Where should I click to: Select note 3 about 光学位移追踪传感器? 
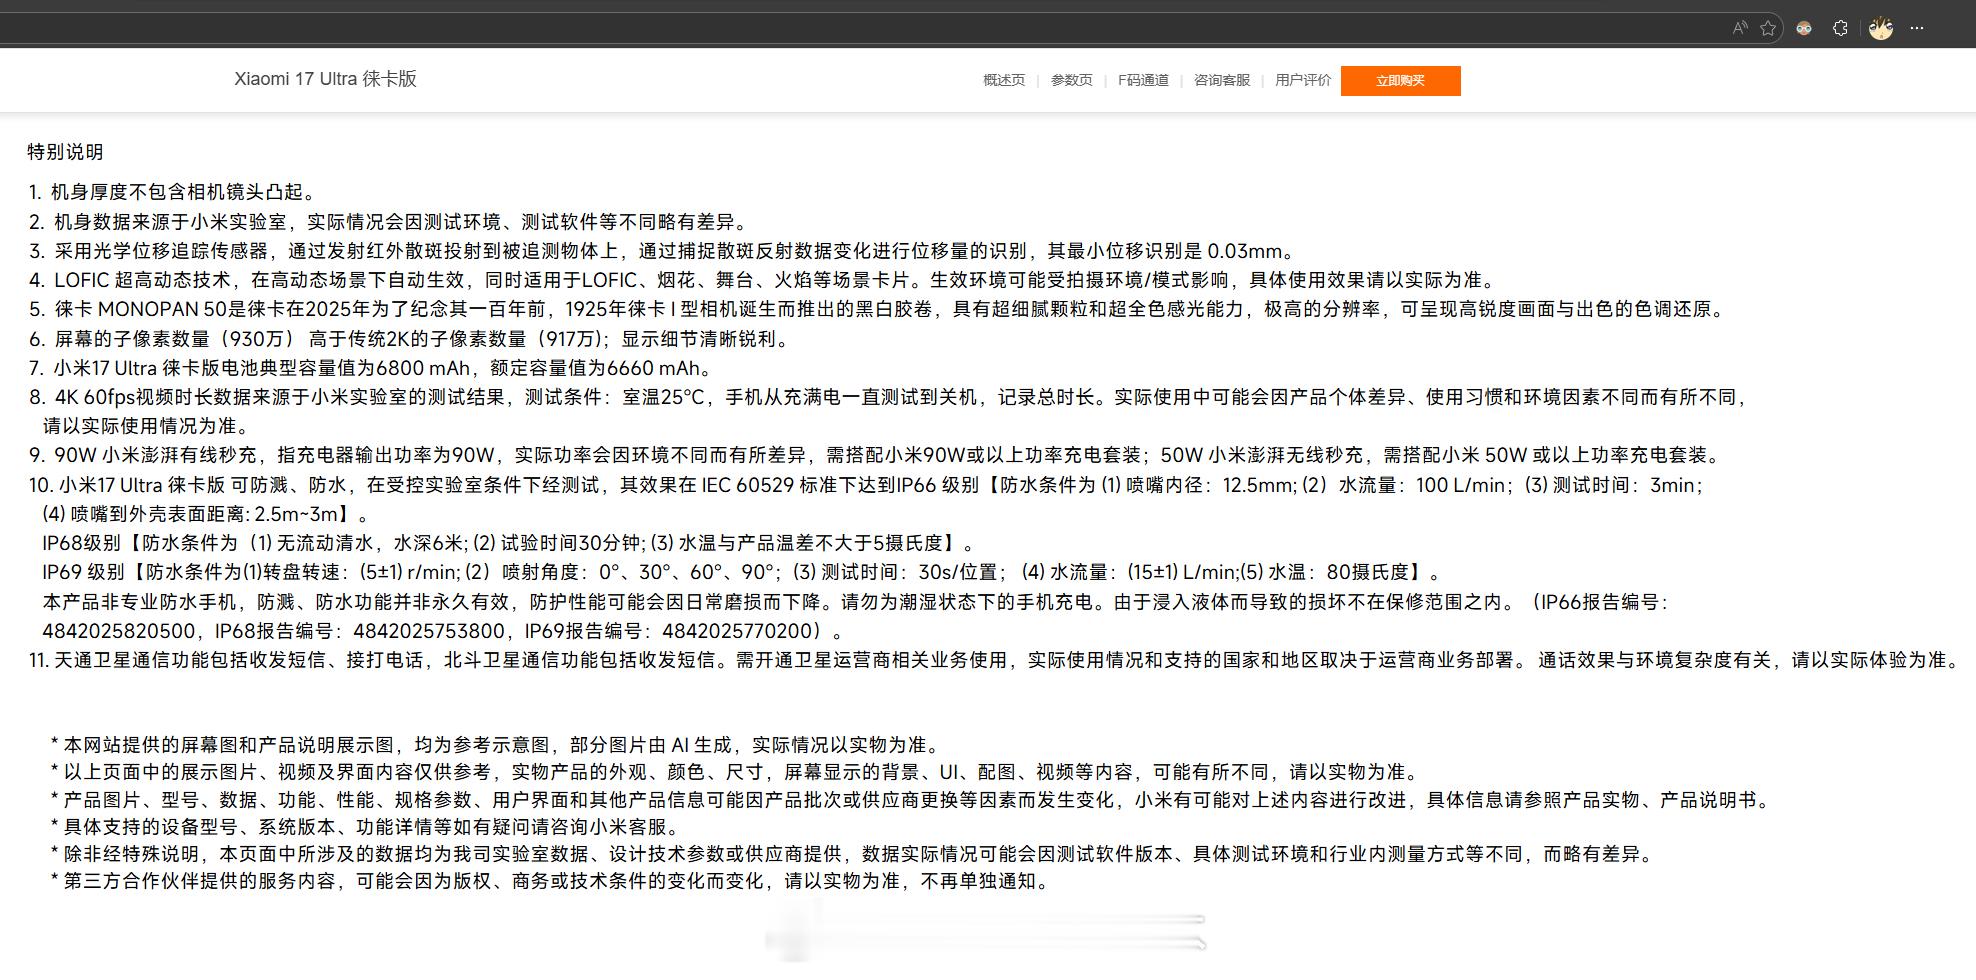(663, 251)
